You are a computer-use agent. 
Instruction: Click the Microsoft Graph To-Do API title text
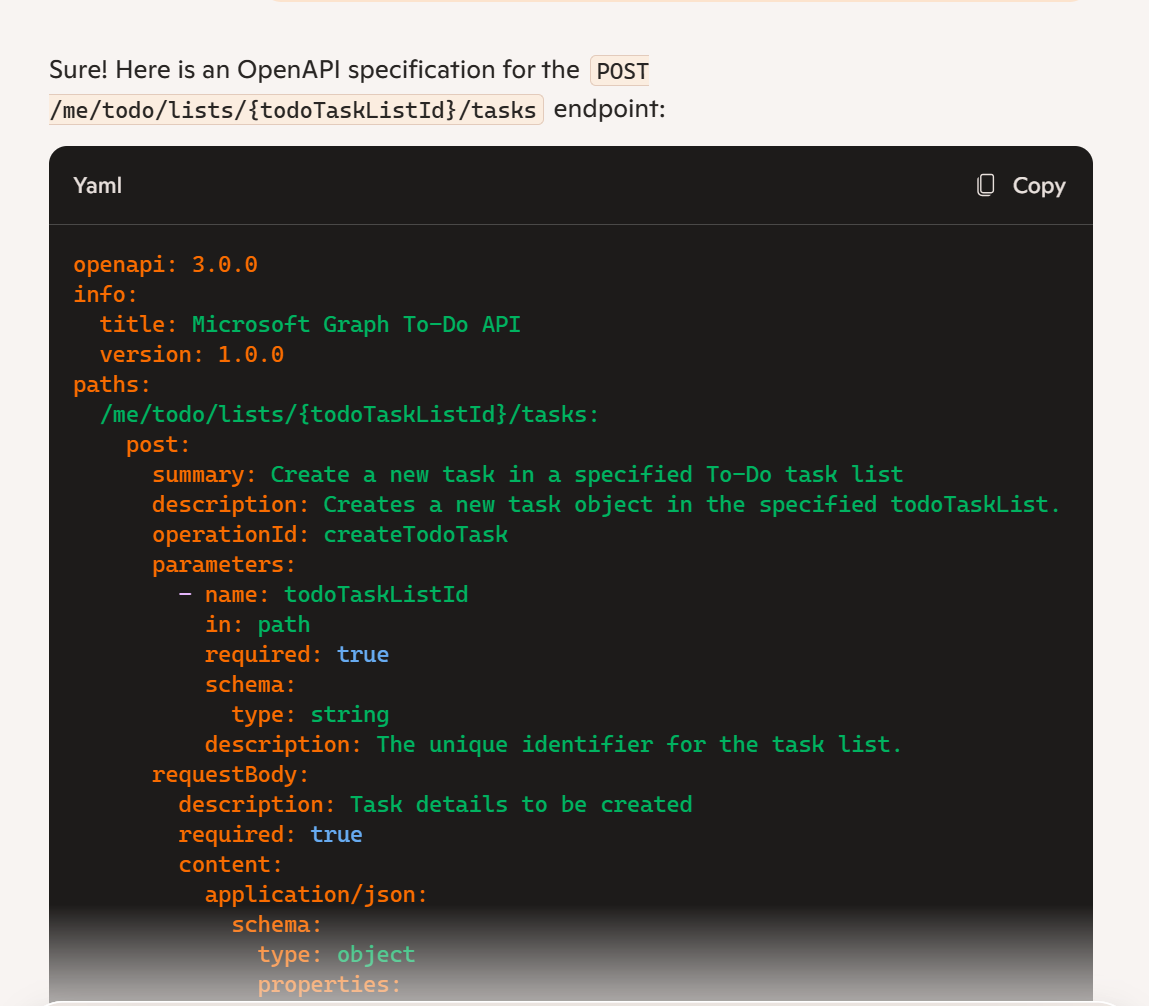(356, 324)
